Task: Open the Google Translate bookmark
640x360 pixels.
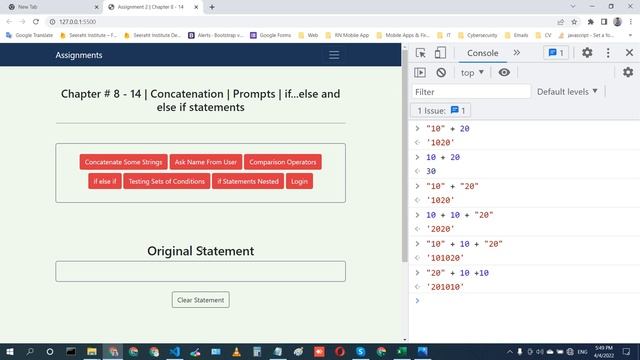Action: 29,36
